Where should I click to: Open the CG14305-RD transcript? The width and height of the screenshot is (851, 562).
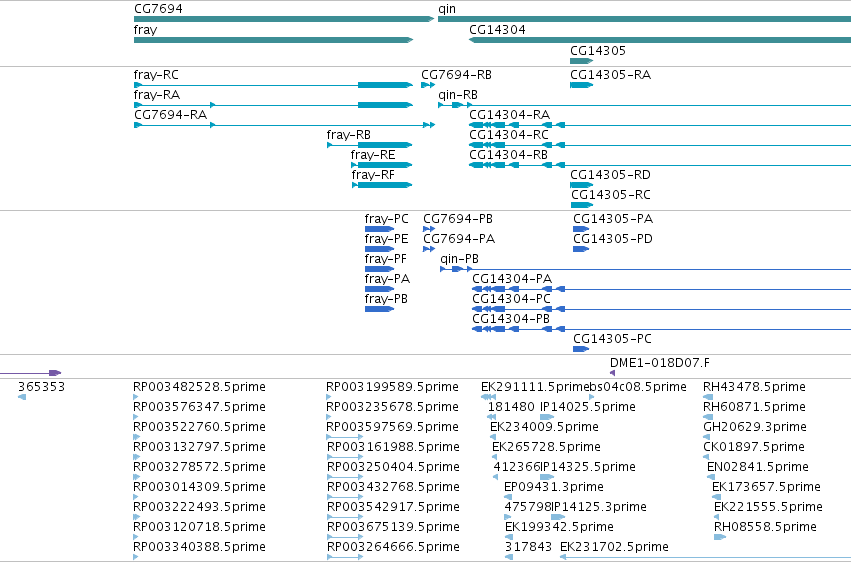tap(611, 175)
